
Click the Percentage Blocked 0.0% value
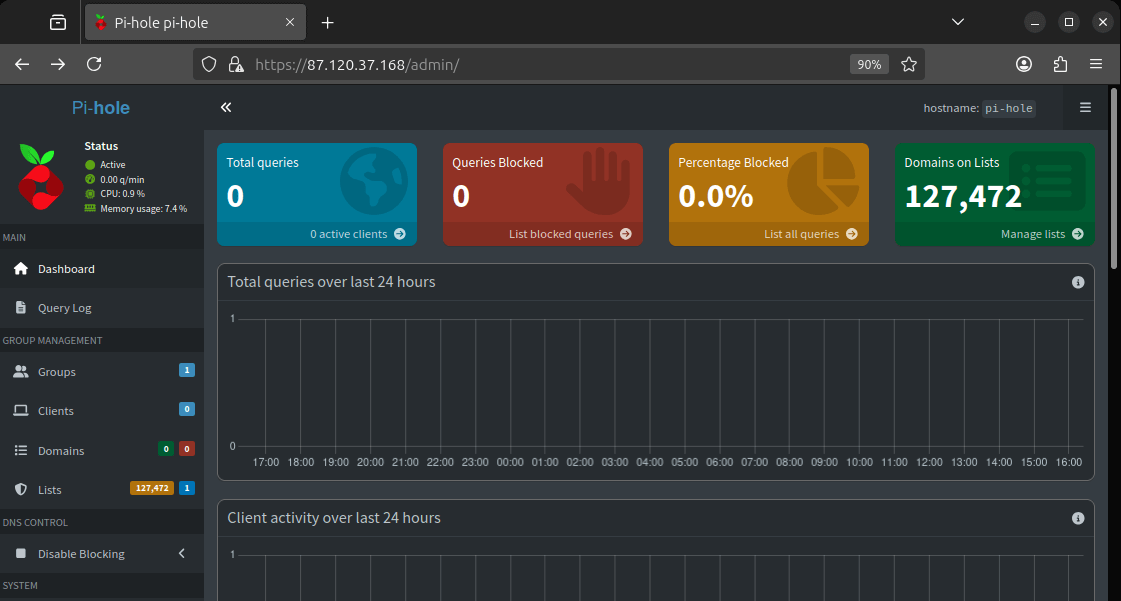(x=716, y=197)
